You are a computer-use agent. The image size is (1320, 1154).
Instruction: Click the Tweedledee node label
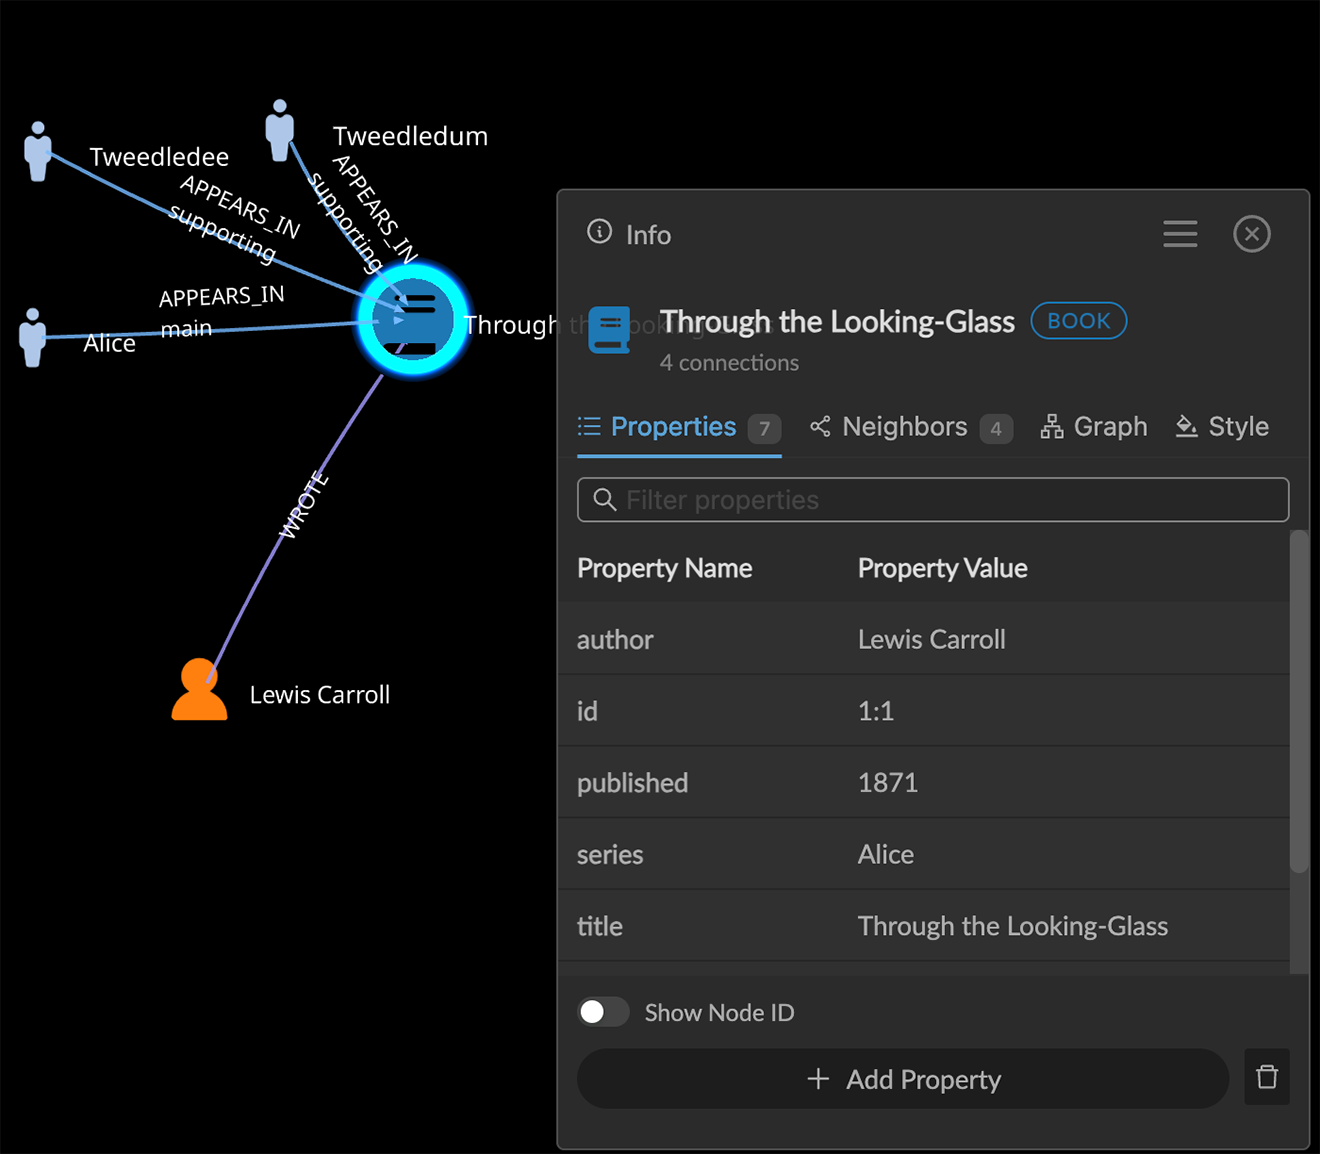(159, 157)
